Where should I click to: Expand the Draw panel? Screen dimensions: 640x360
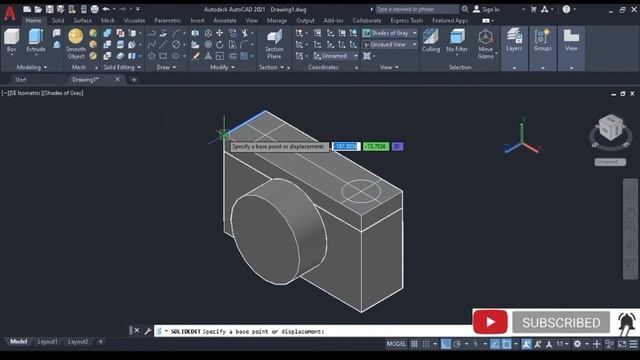(x=166, y=67)
